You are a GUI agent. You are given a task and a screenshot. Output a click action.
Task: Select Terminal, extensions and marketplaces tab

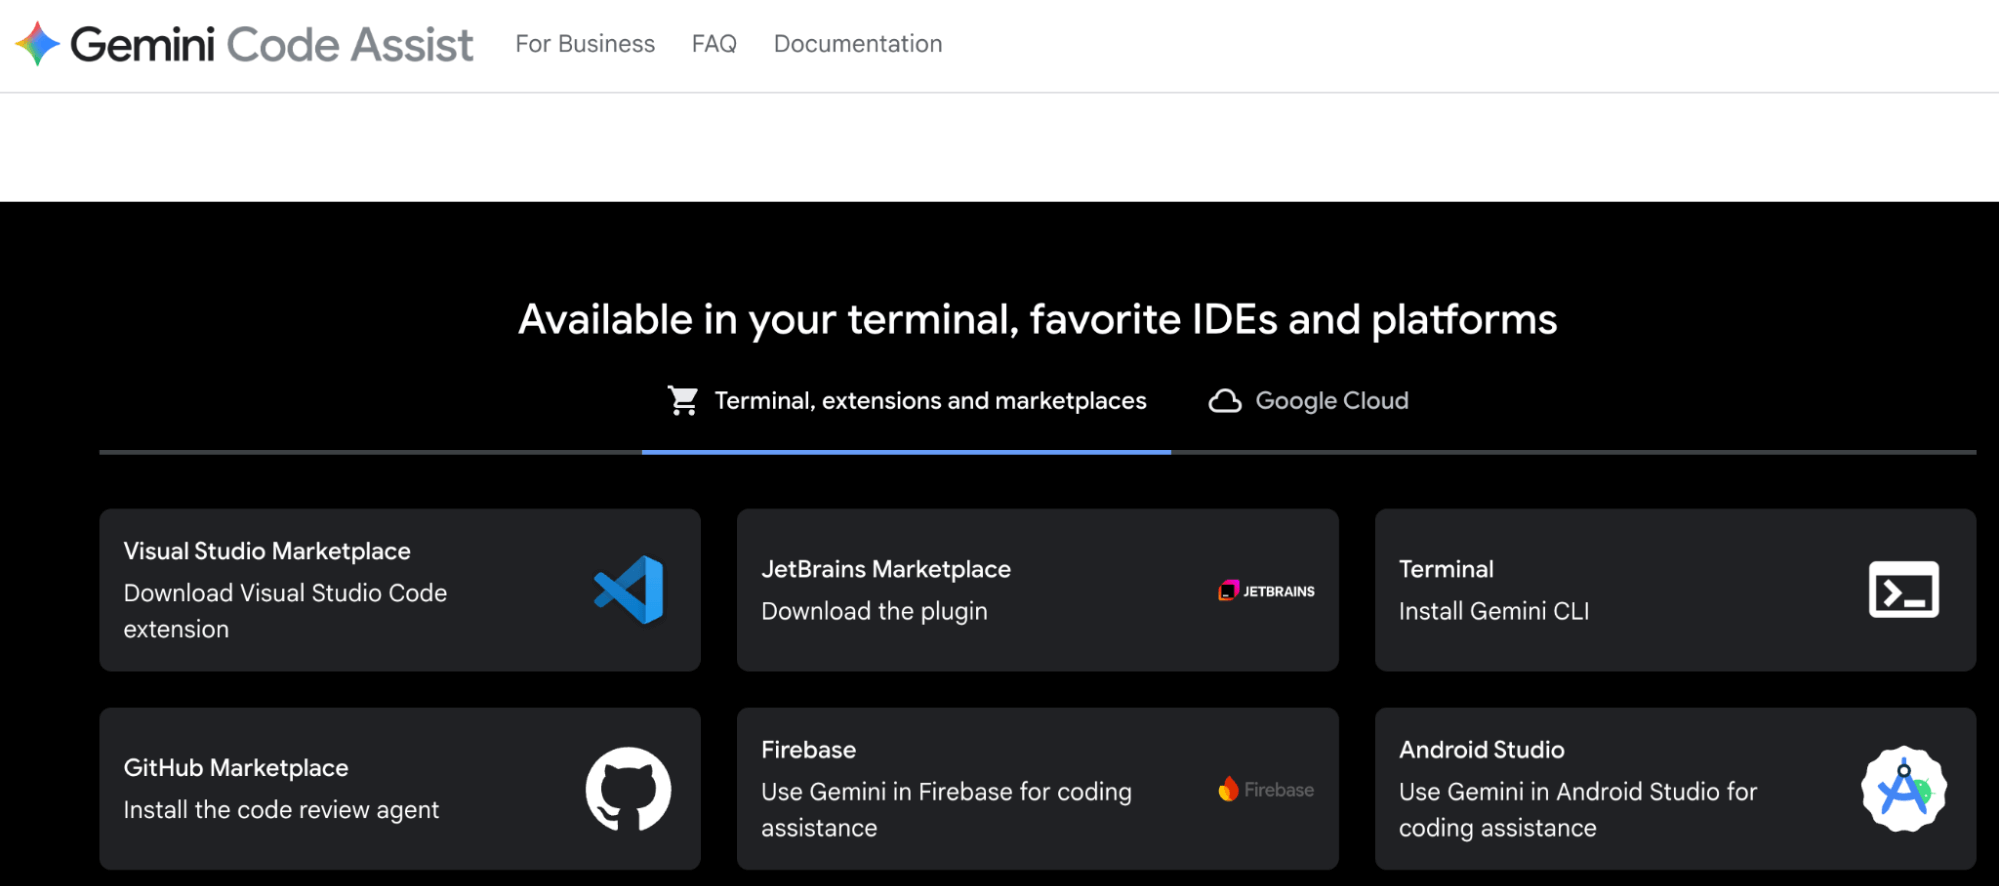[930, 401]
